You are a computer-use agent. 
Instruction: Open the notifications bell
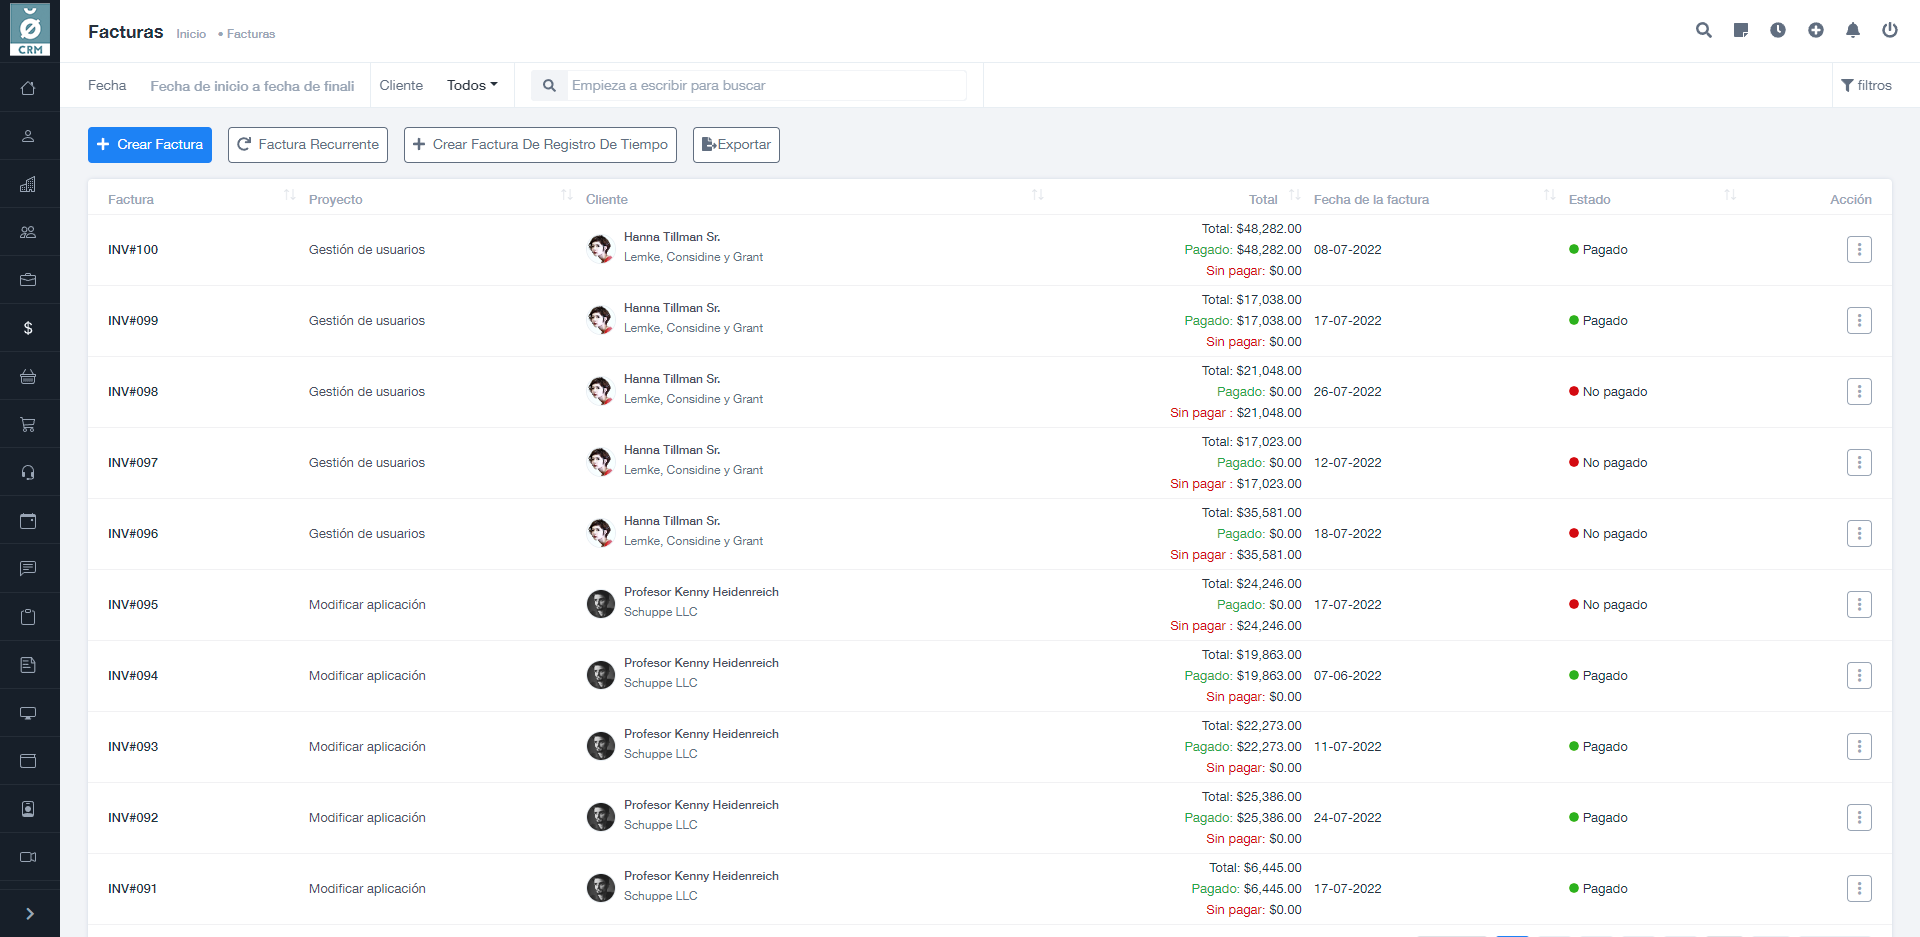pyautogui.click(x=1853, y=30)
